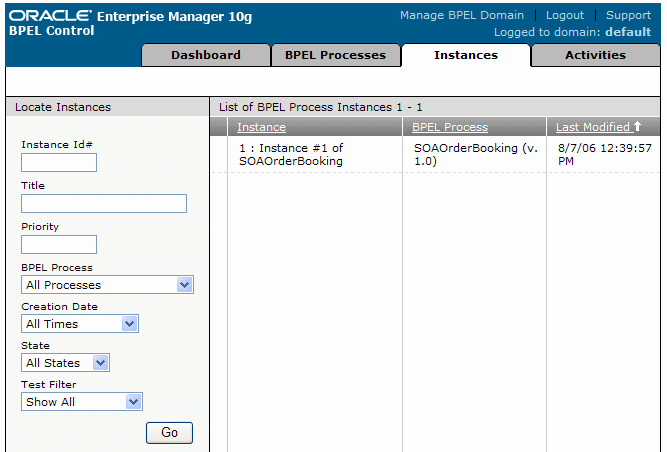
Task: Sort by the Last Modified column header
Action: 593,127
